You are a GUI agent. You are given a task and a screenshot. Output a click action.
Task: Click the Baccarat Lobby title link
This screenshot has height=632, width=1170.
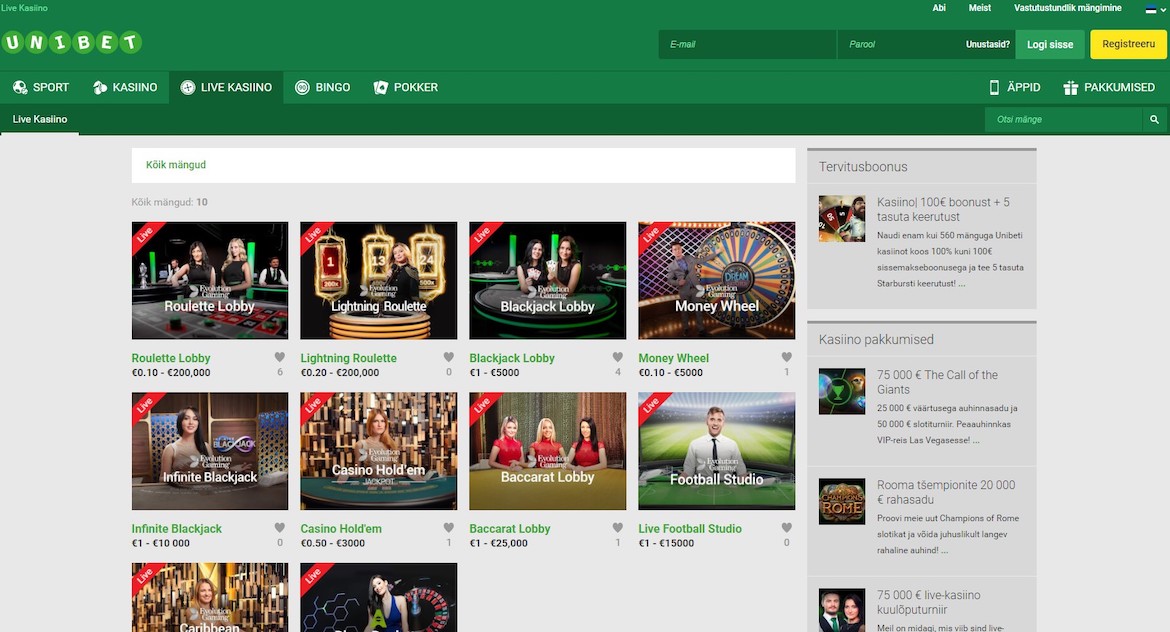[510, 528]
